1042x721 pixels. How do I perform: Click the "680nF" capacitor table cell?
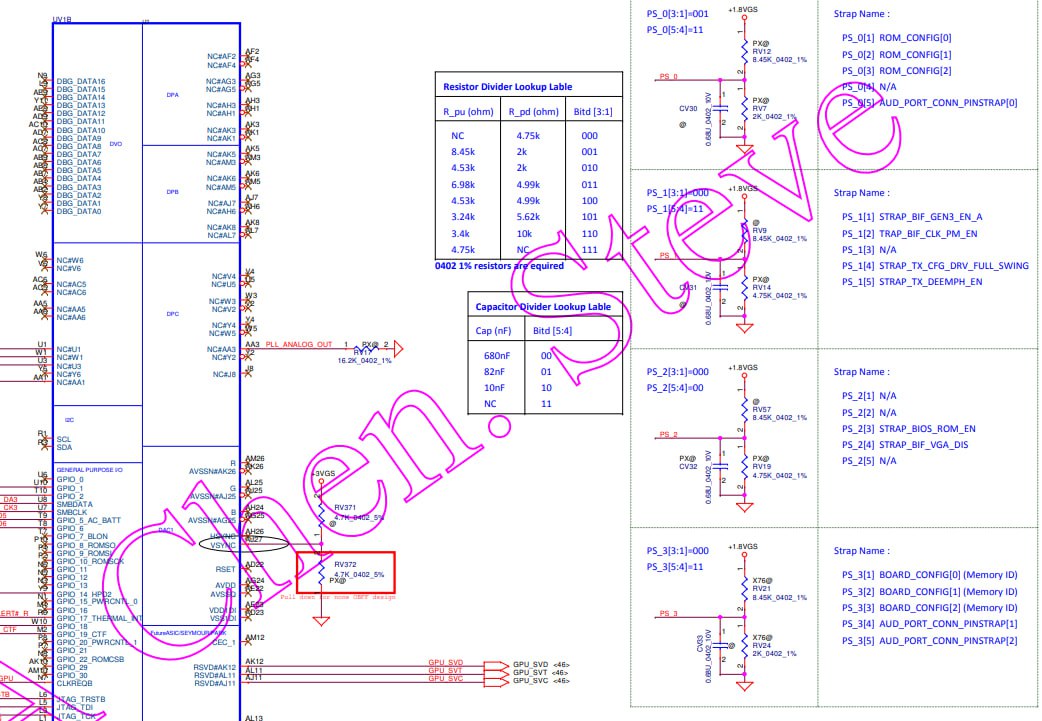(x=496, y=356)
